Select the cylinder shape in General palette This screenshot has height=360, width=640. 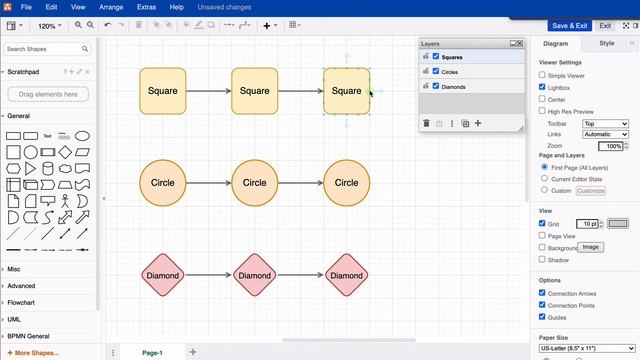tap(48, 169)
